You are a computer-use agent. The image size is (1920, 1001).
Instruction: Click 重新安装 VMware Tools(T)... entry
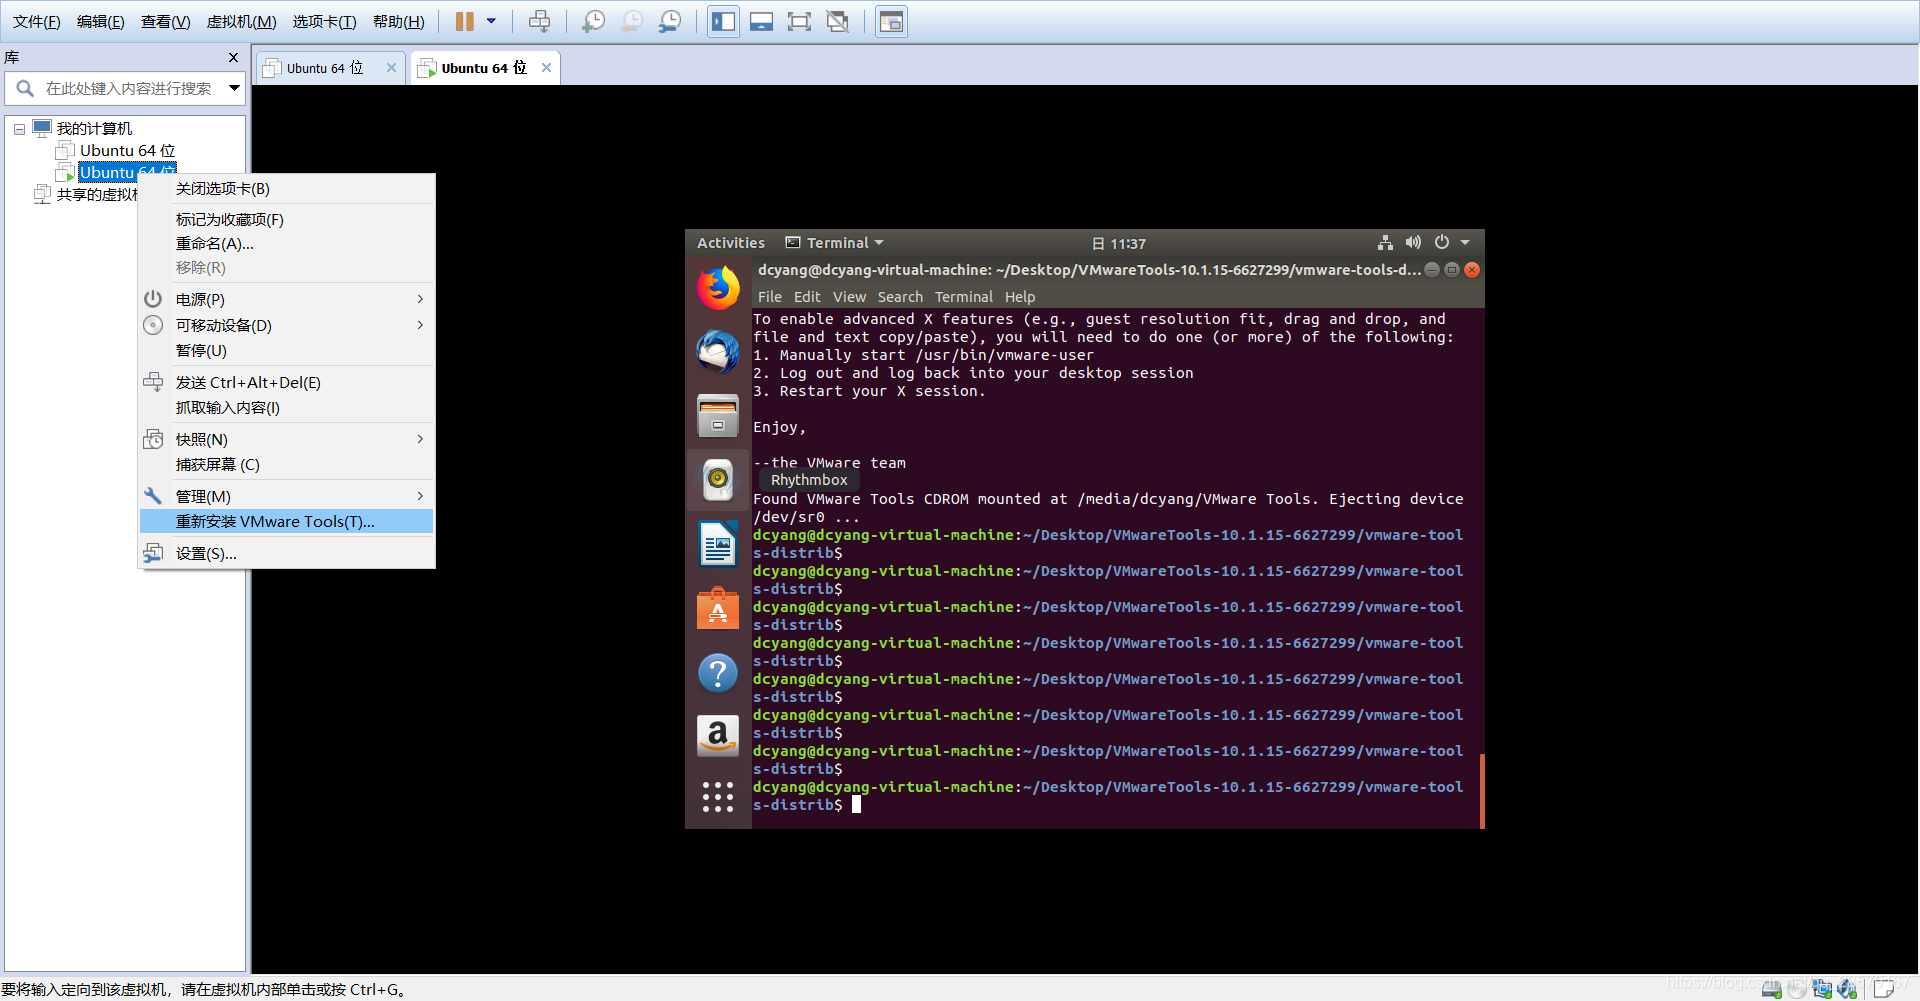[287, 522]
